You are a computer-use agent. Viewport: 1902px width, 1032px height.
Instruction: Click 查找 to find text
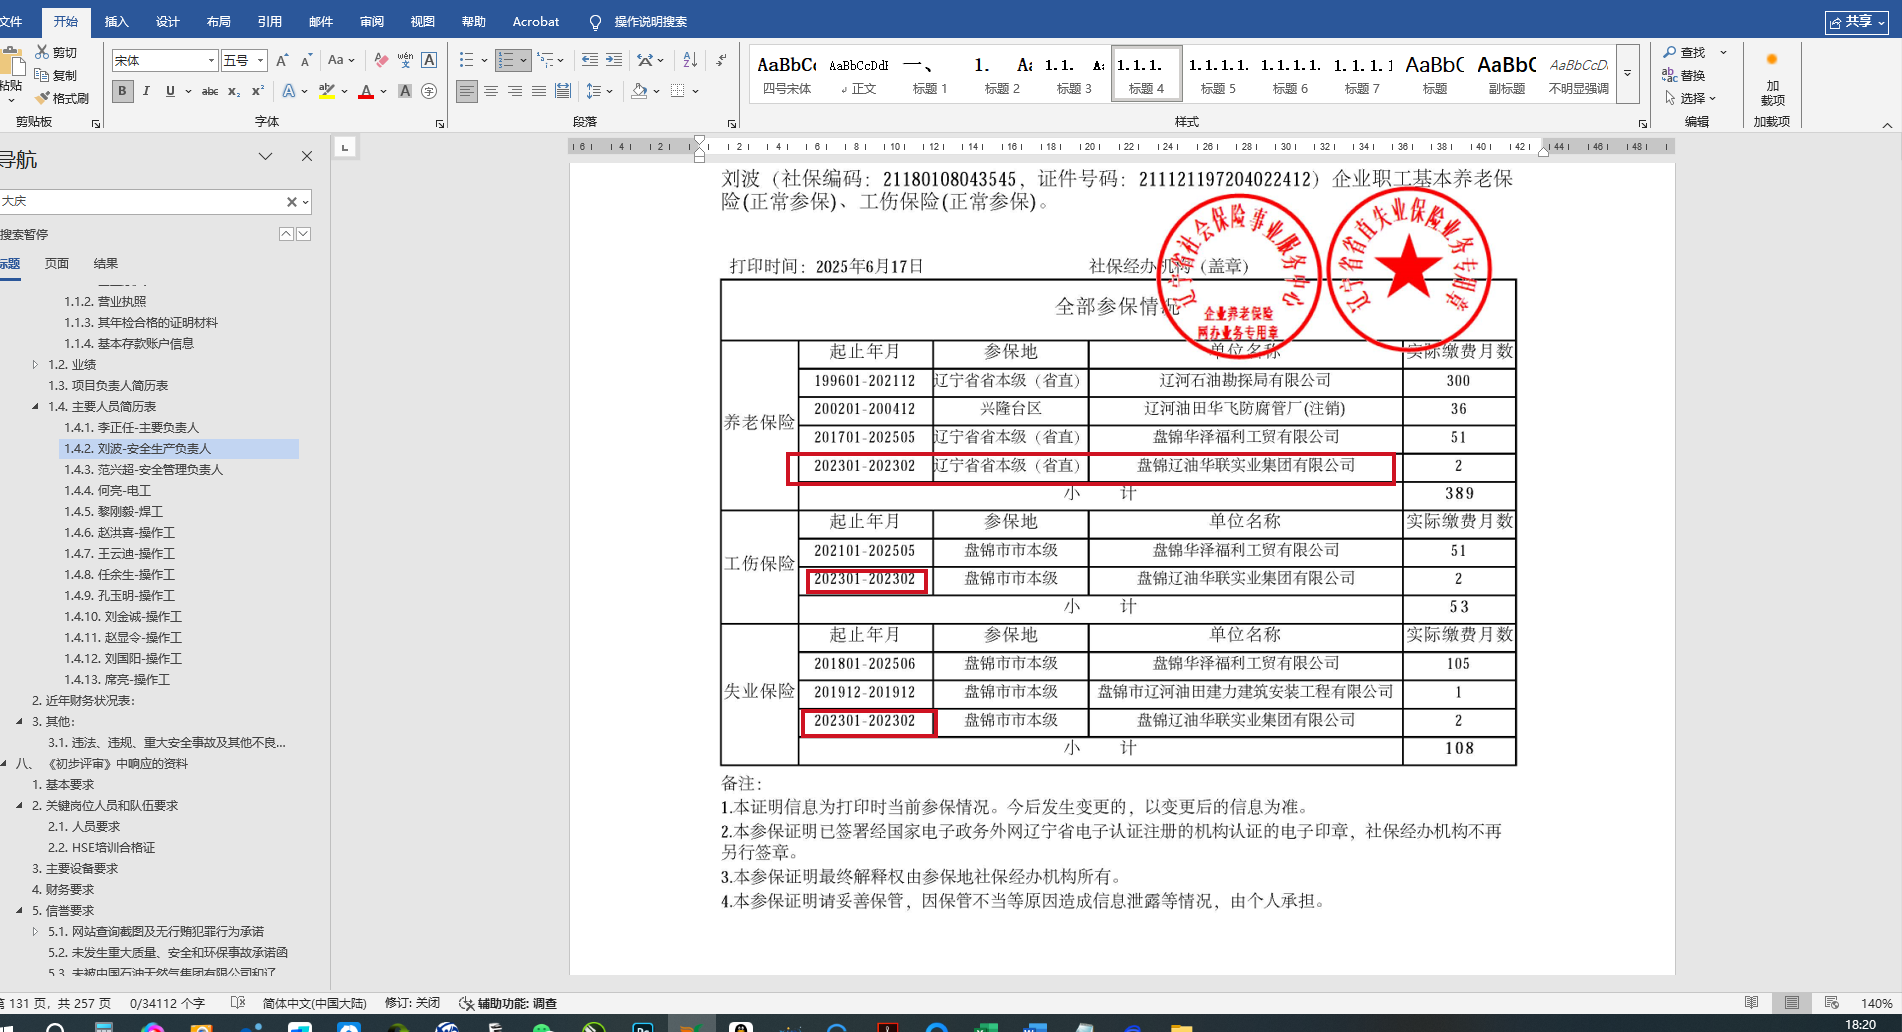[x=1684, y=52]
